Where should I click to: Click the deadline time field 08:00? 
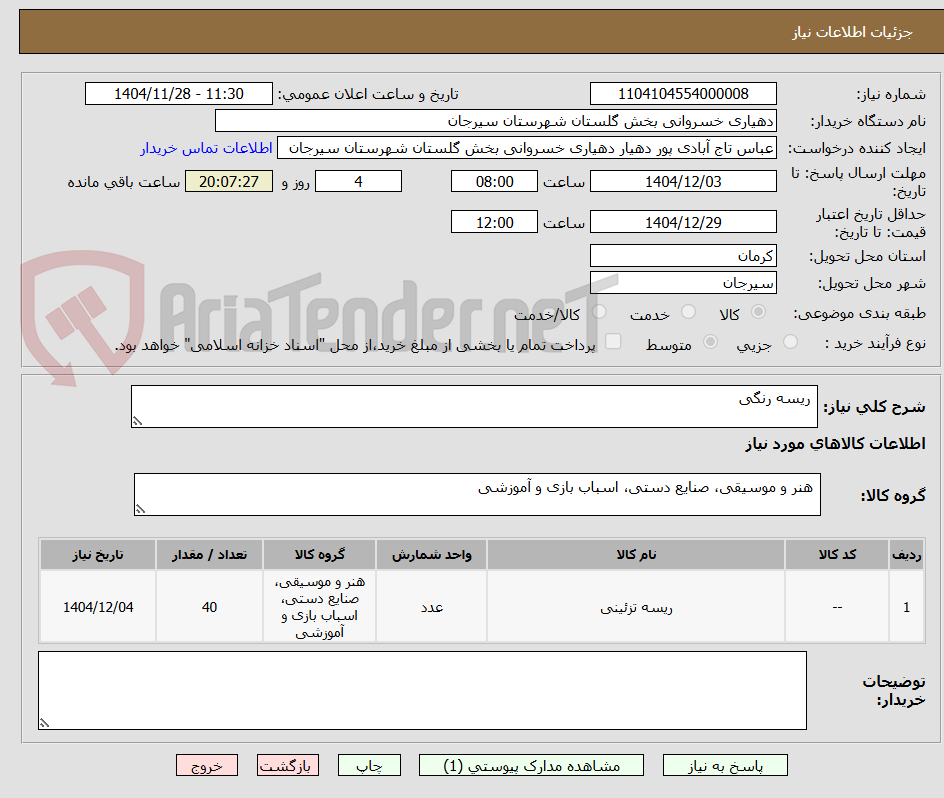coord(494,181)
